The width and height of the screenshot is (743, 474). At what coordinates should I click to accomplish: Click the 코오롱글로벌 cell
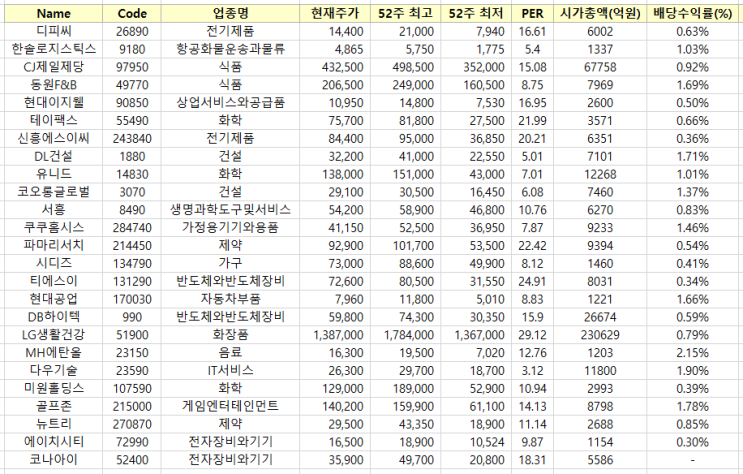click(54, 192)
